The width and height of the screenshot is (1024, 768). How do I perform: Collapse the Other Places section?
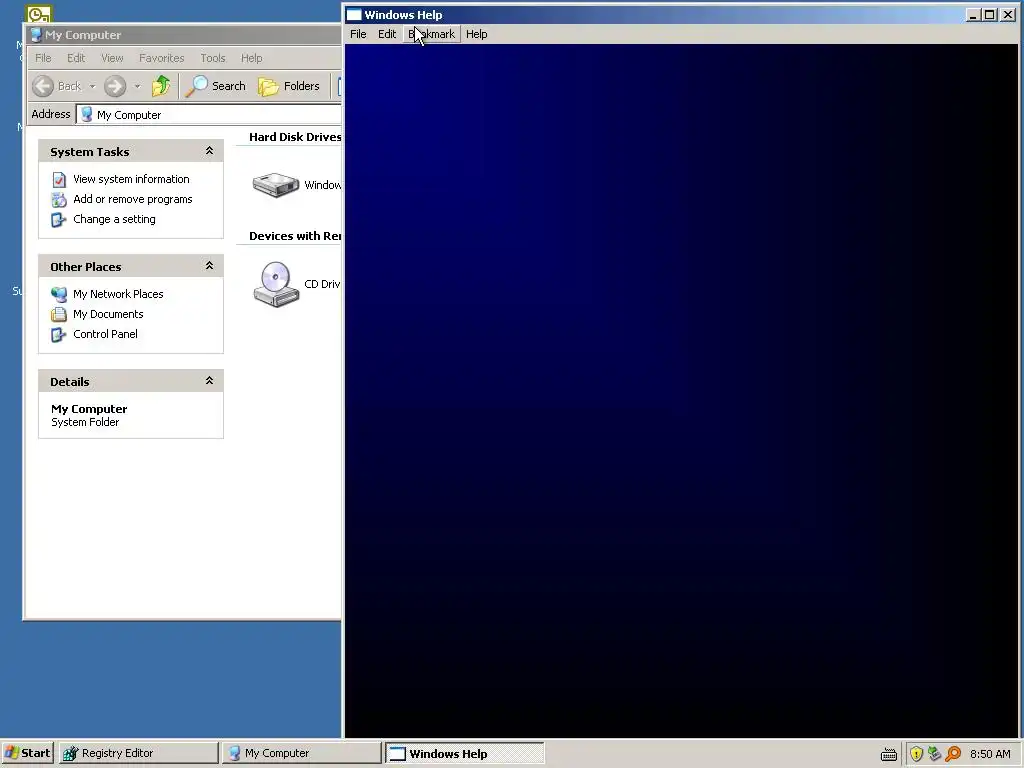click(209, 266)
